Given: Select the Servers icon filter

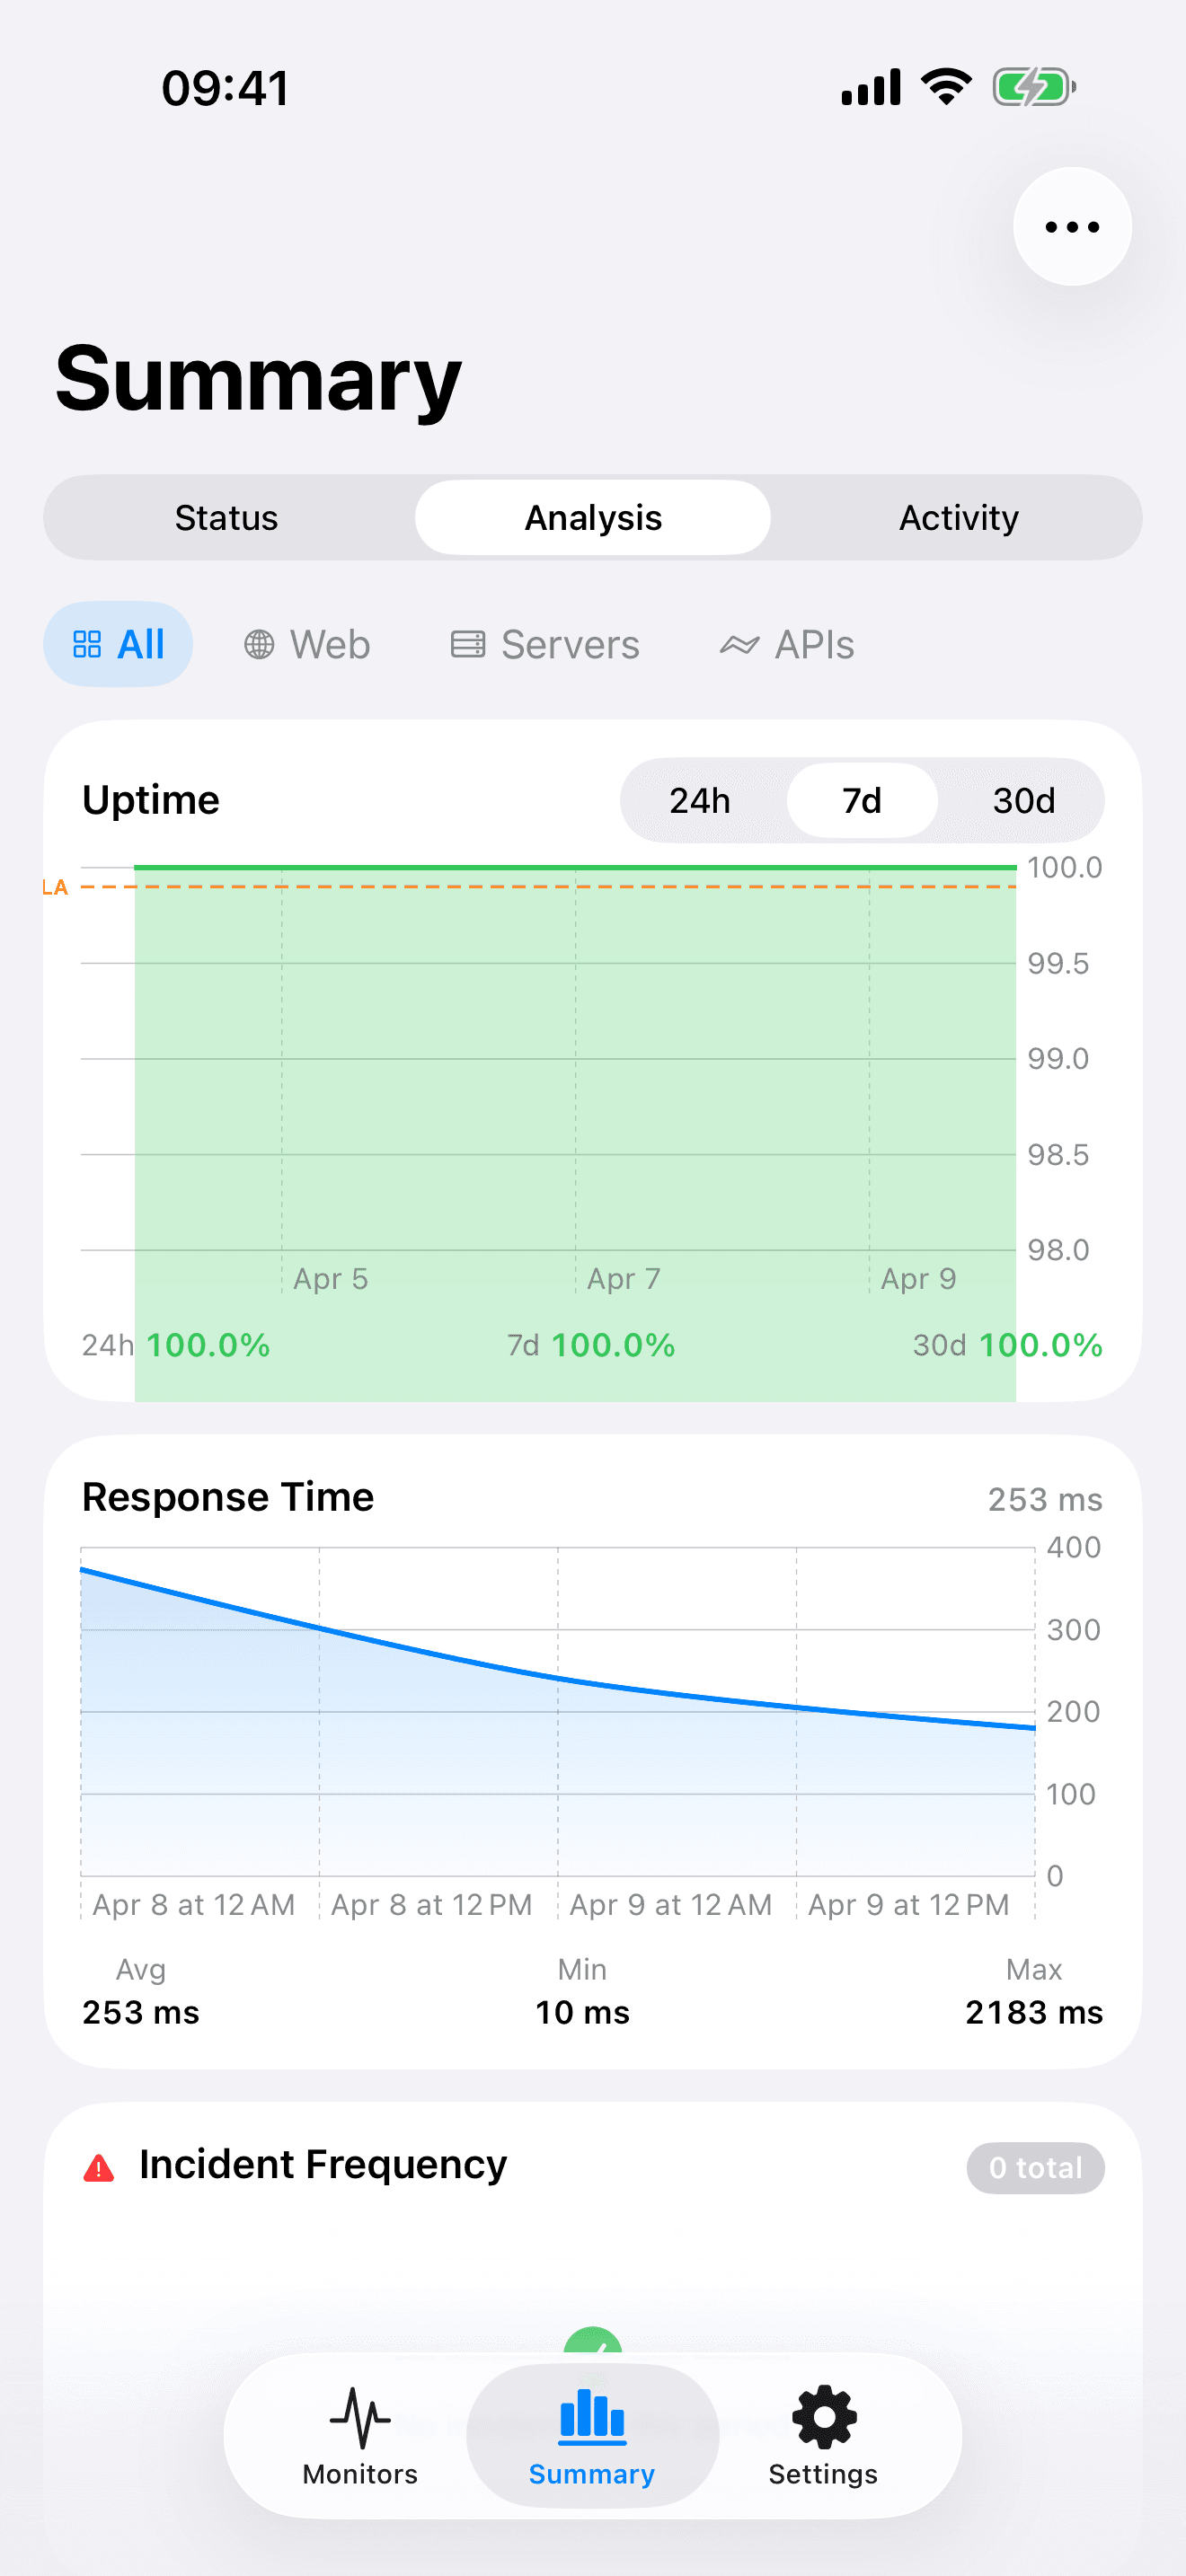Looking at the screenshot, I should (x=470, y=644).
